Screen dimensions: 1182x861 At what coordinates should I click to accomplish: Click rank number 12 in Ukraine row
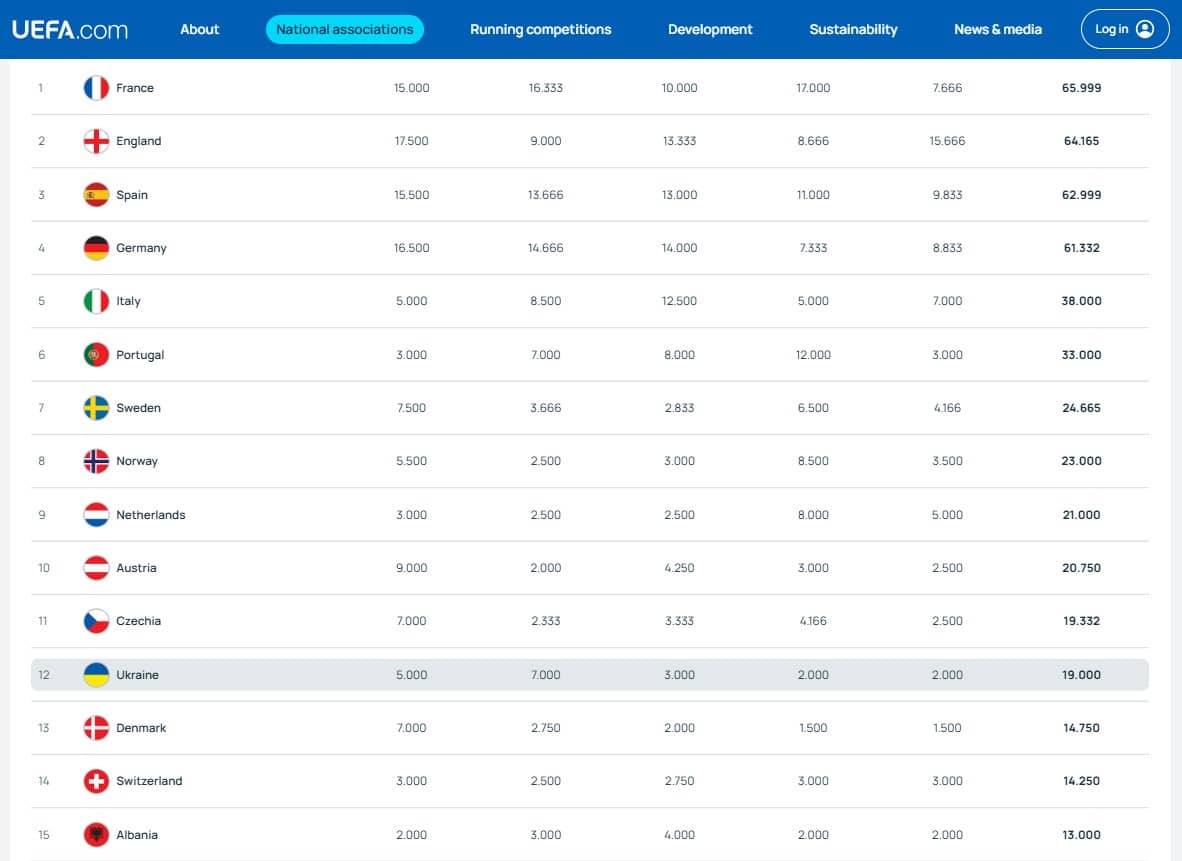point(44,675)
